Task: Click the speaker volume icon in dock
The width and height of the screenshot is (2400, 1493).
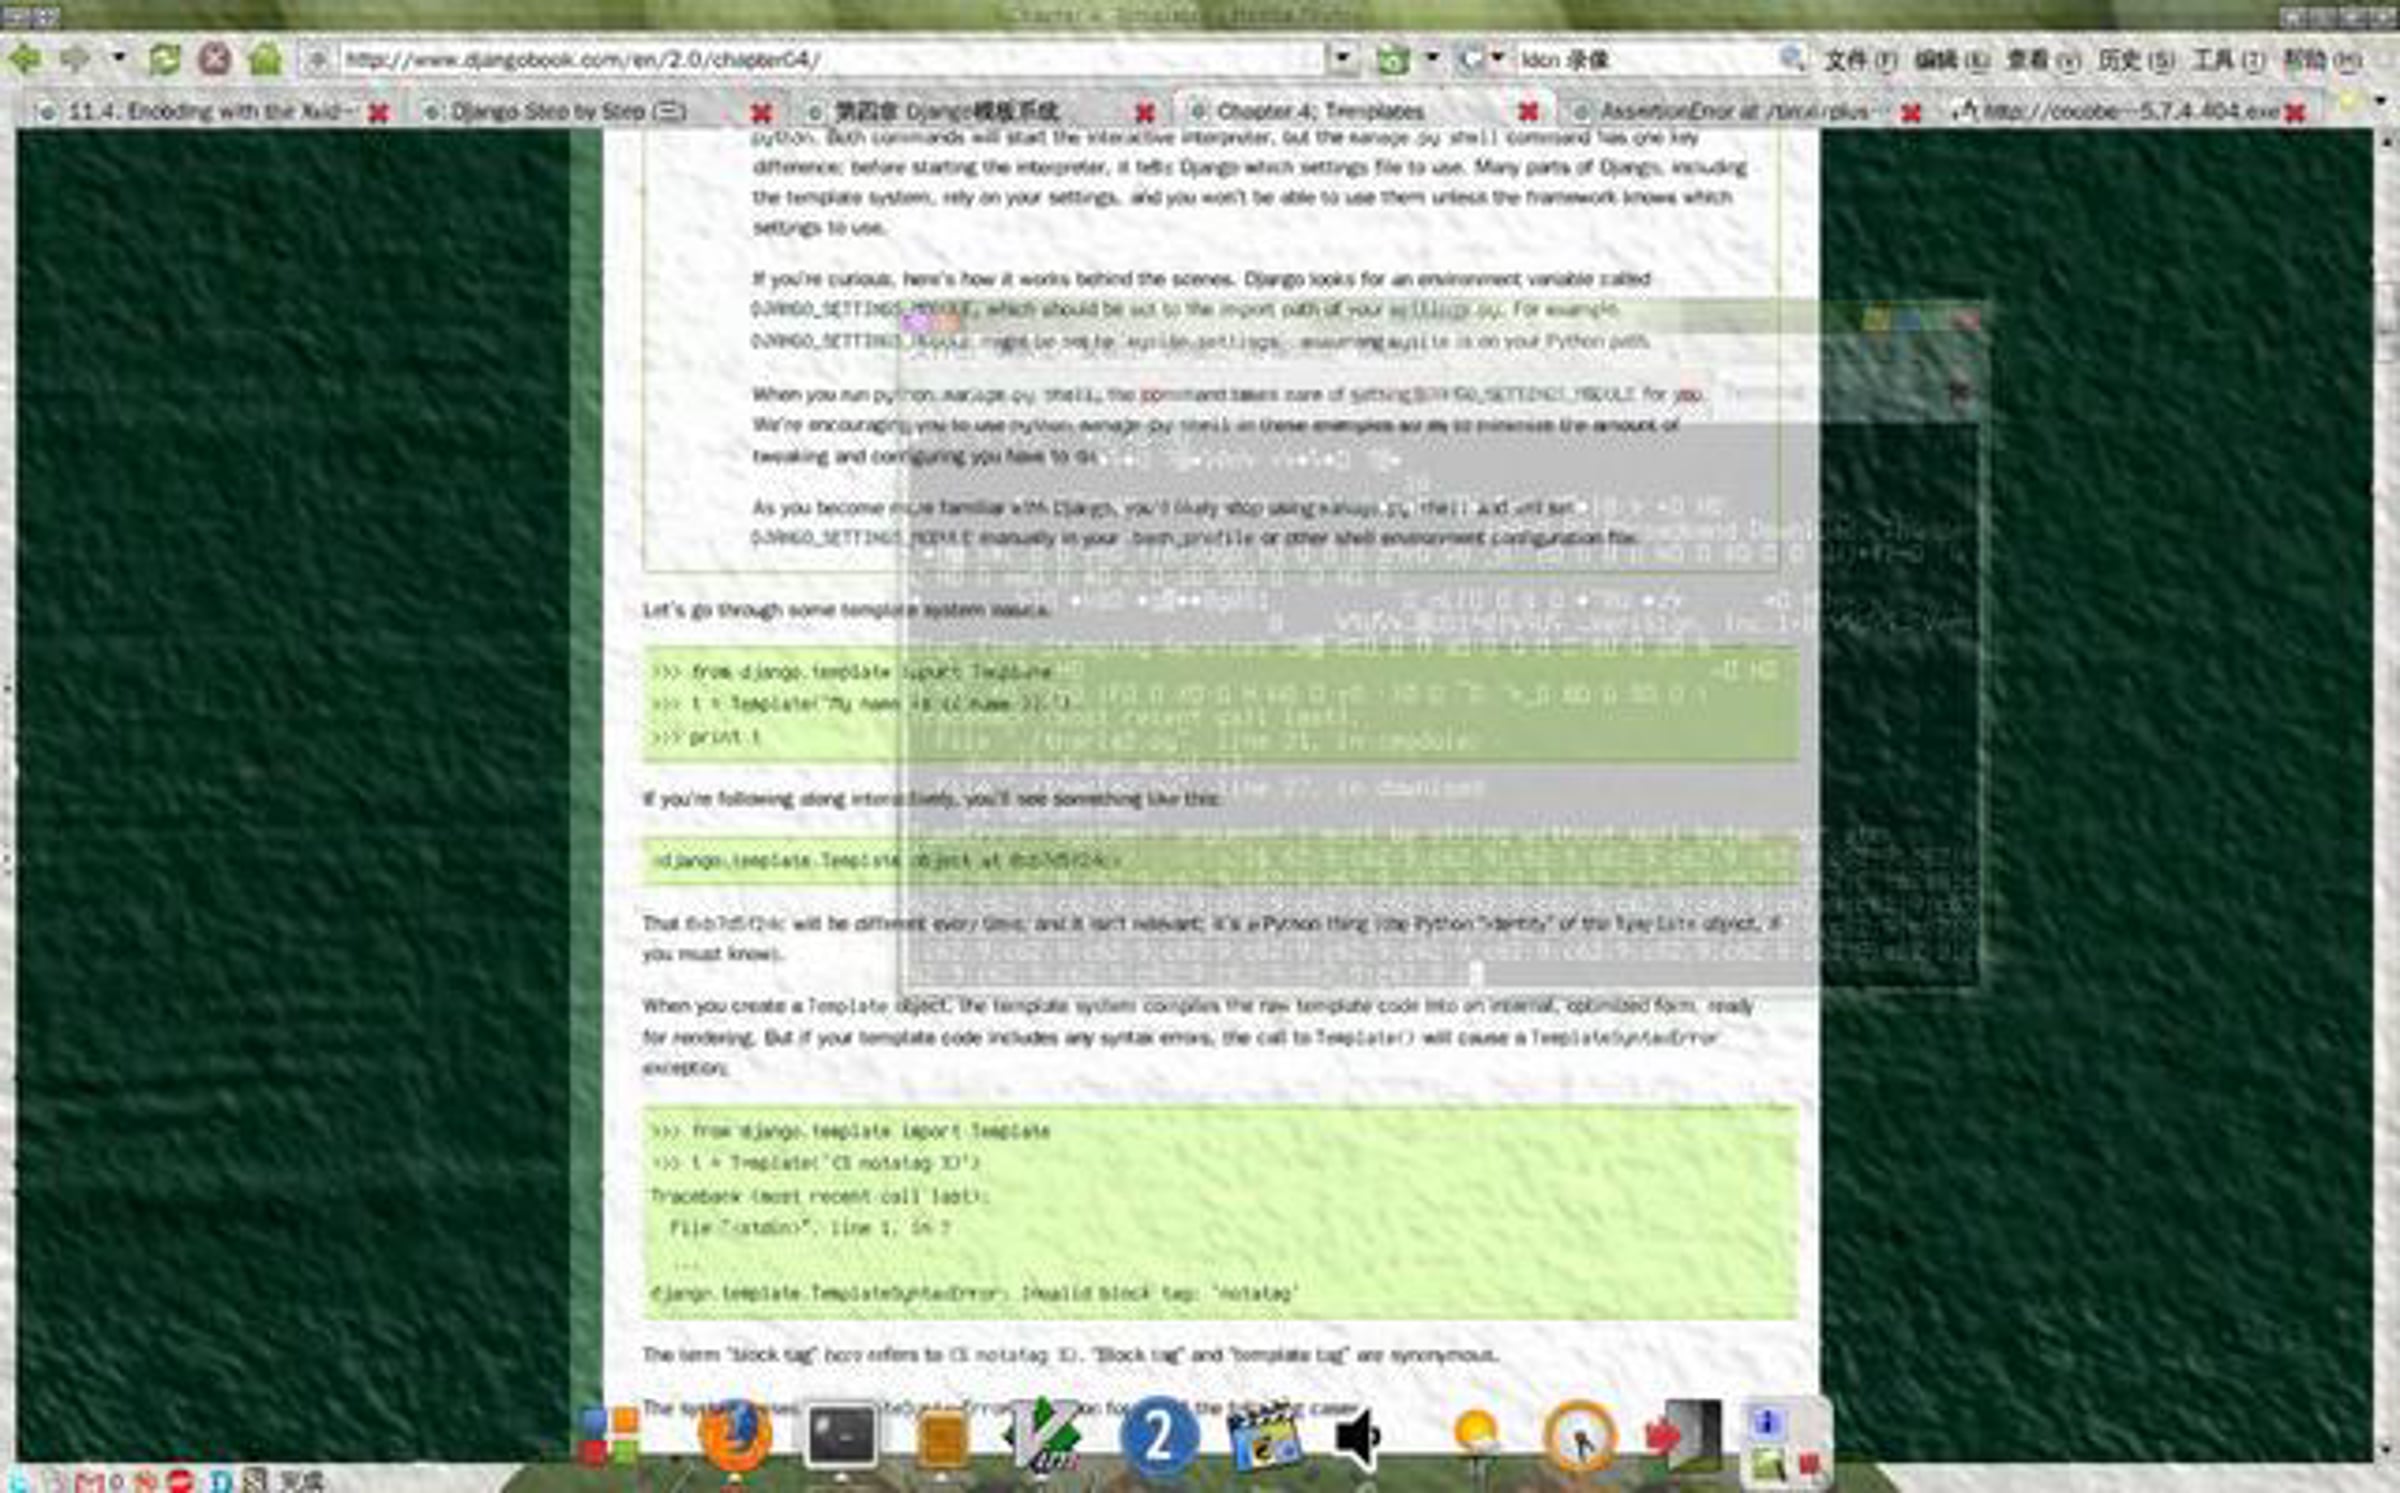Action: pos(1359,1438)
